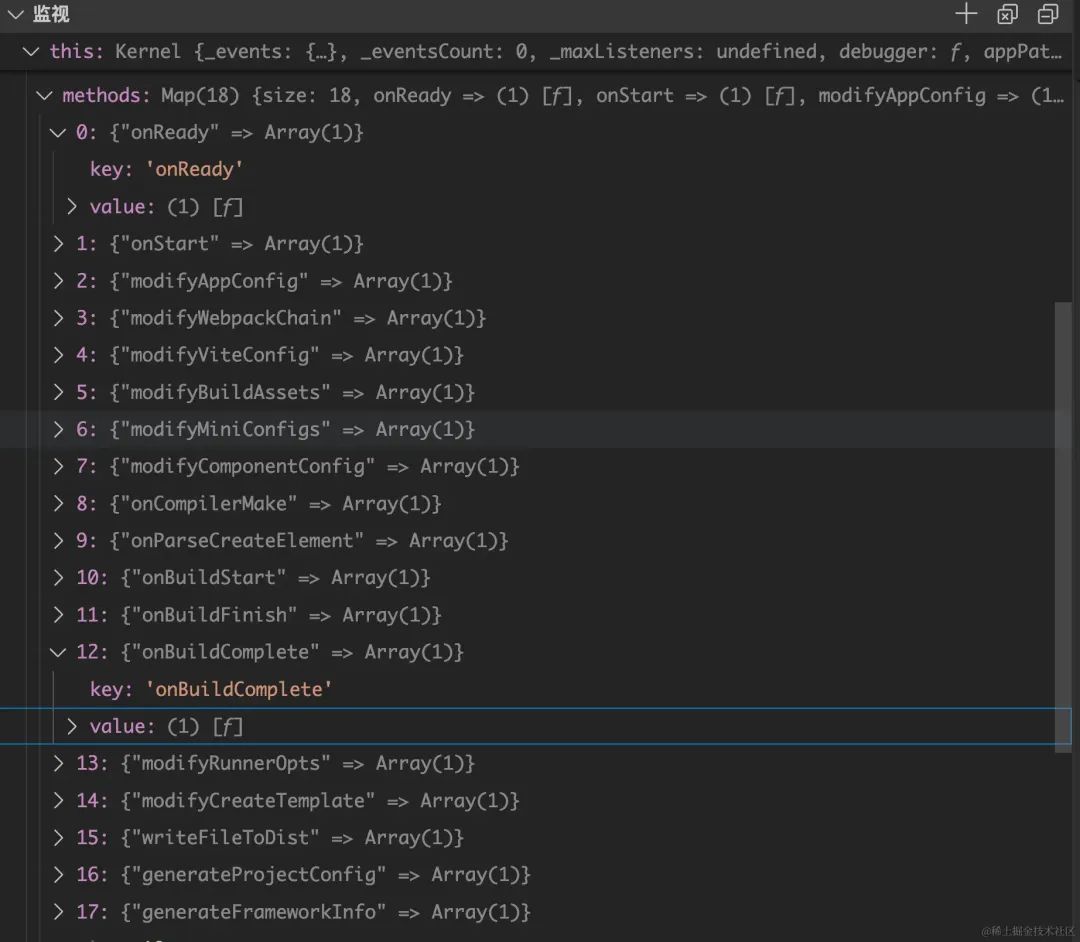
Task: Expand entry 15 writeFileToDist
Action: point(58,837)
